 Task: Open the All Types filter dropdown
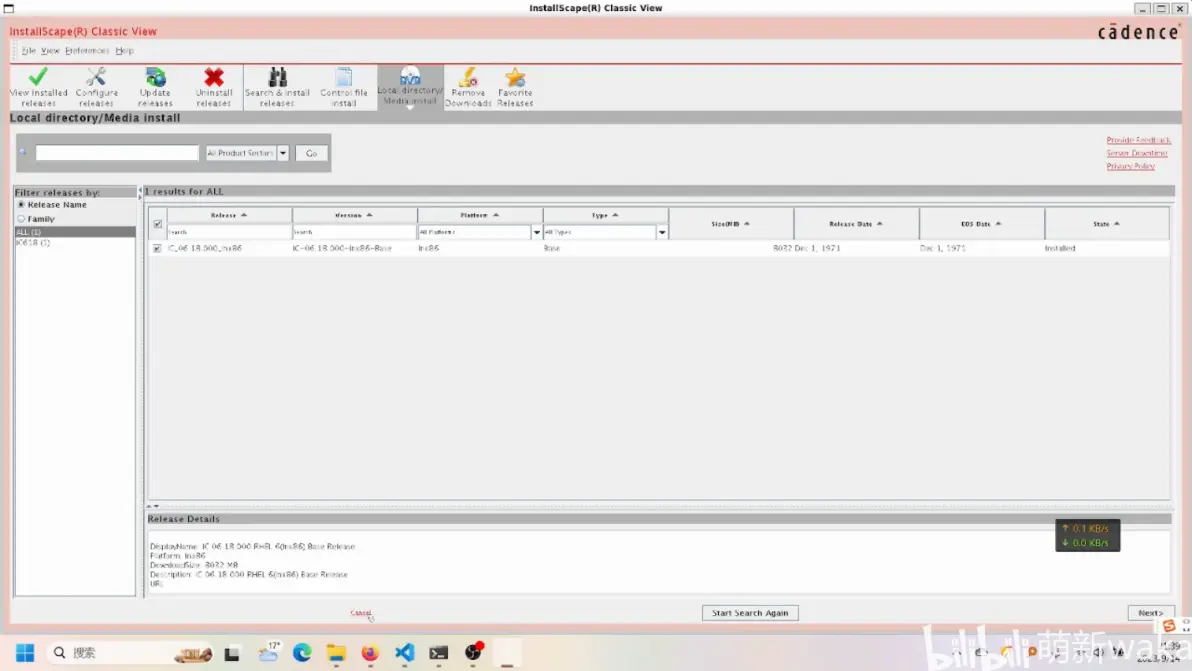662,232
